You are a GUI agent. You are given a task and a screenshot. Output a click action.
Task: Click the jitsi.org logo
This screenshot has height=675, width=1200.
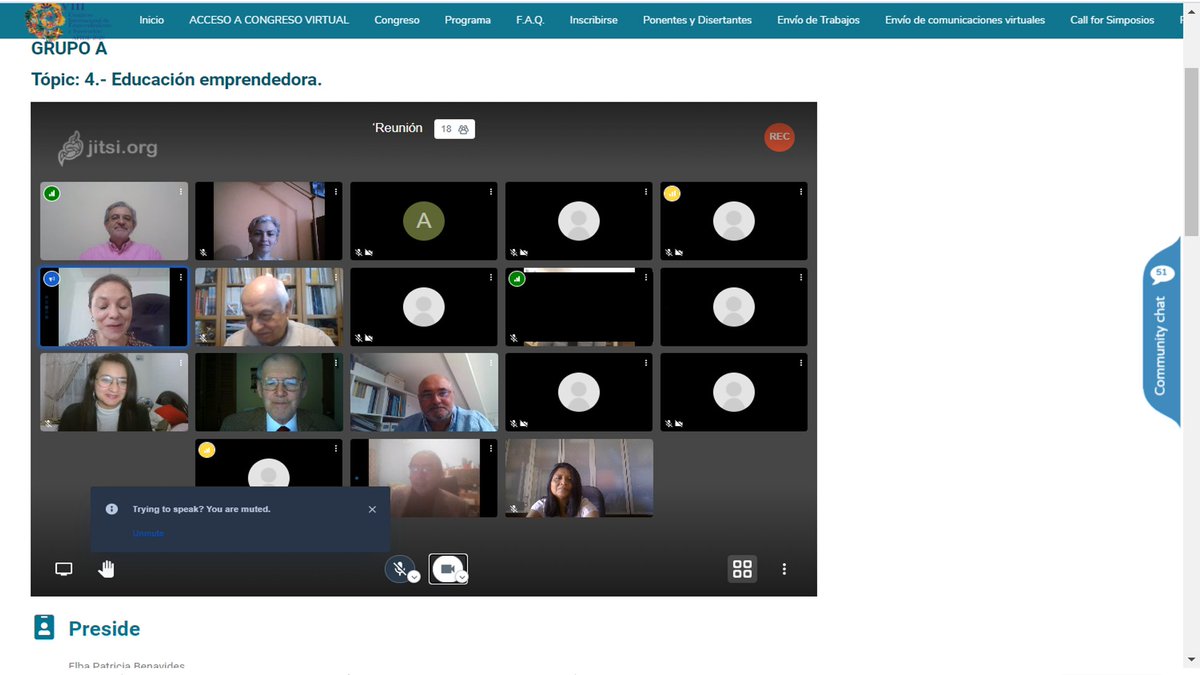click(x=108, y=148)
